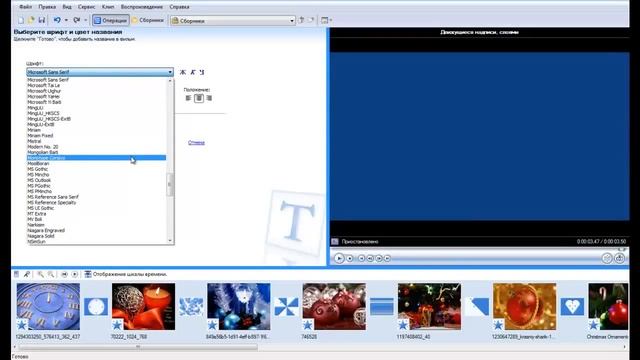The height and width of the screenshot is (360, 640).
Task: Collapse the Шрифт font combo box
Action: click(x=170, y=72)
